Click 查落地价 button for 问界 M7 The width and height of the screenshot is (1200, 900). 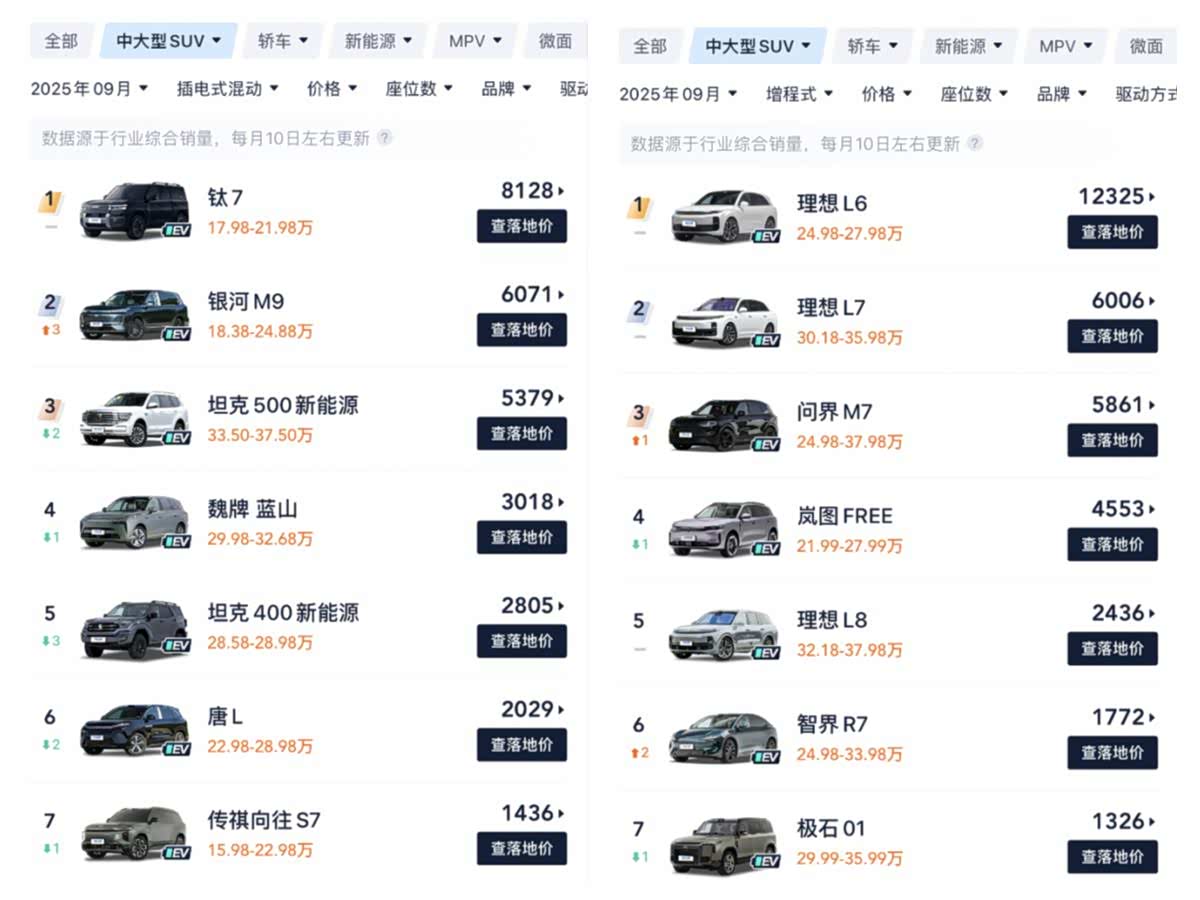point(1112,440)
